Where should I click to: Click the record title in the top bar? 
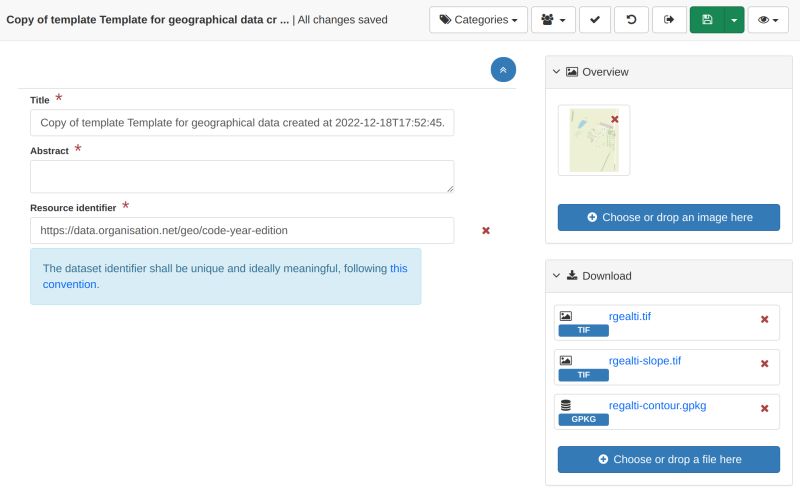[x=147, y=20]
